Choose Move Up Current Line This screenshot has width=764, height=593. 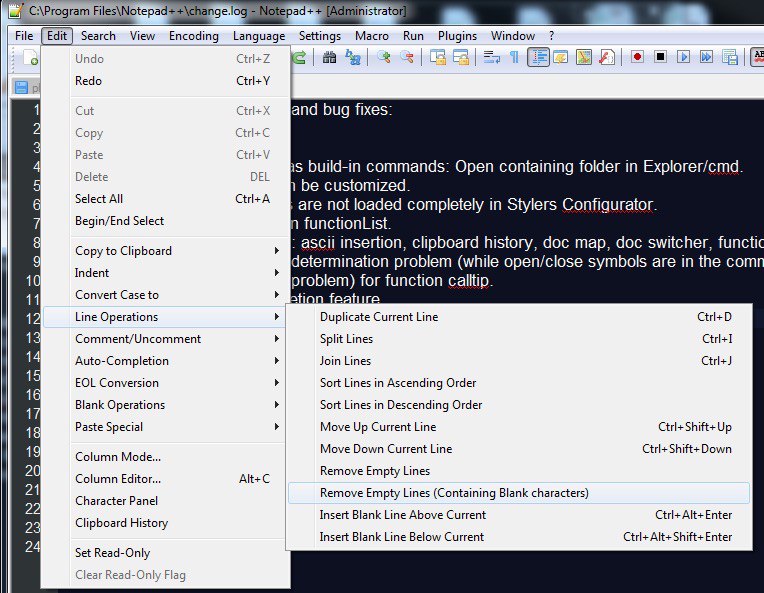[x=519, y=427]
